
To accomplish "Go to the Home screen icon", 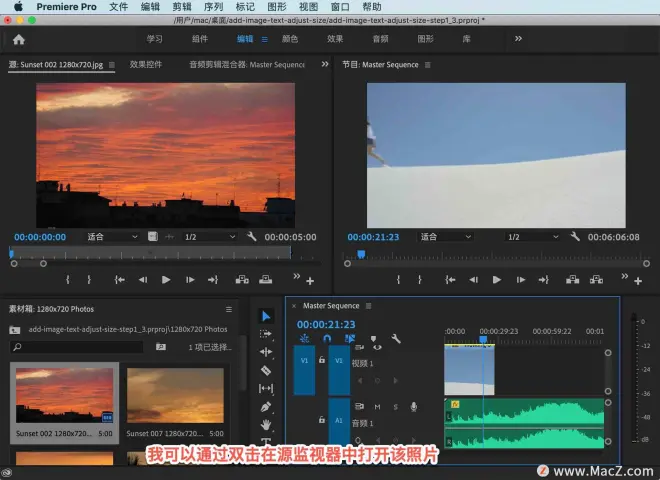I will pos(19,40).
